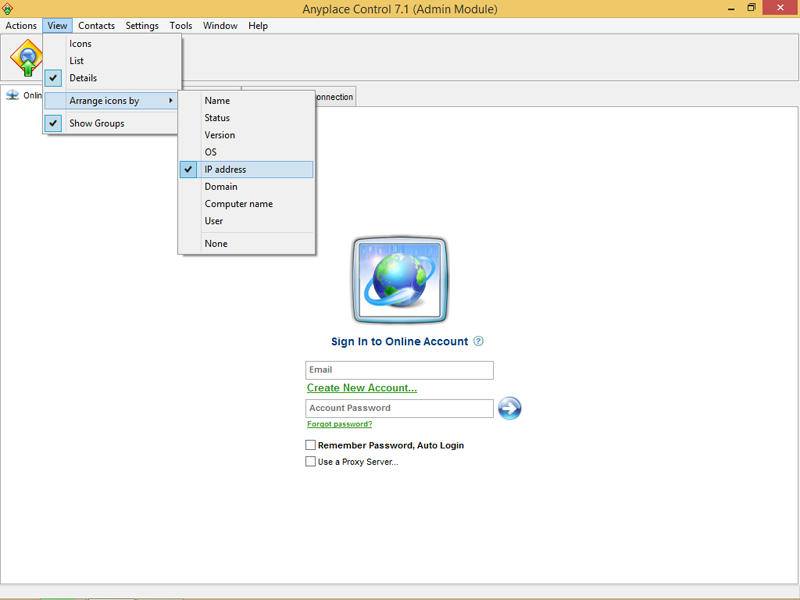The height and width of the screenshot is (600, 800).
Task: Open the Contacts menu
Action: click(x=96, y=26)
